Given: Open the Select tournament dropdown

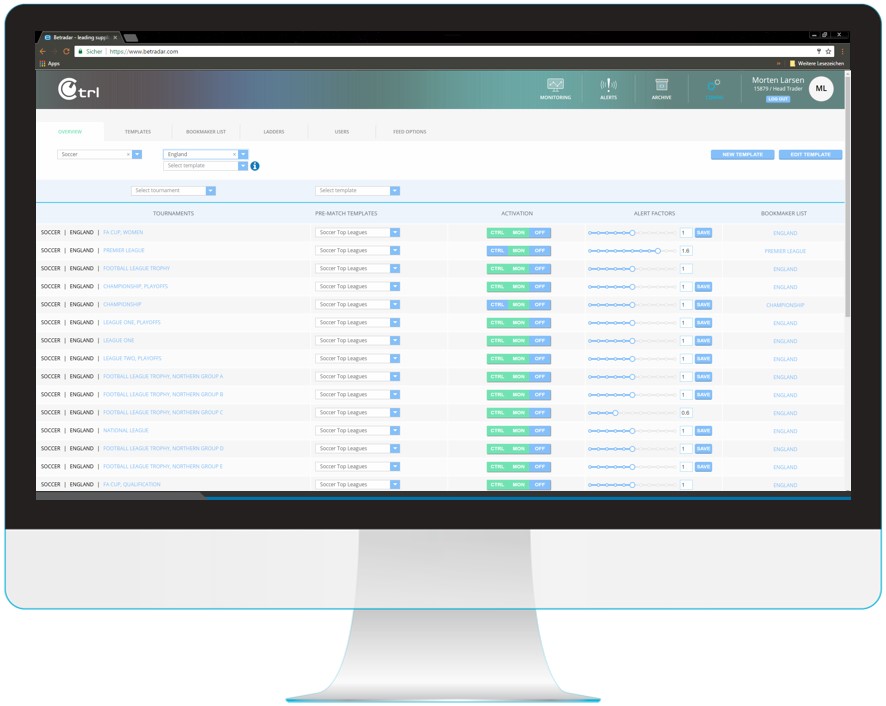Looking at the screenshot, I should coord(210,191).
